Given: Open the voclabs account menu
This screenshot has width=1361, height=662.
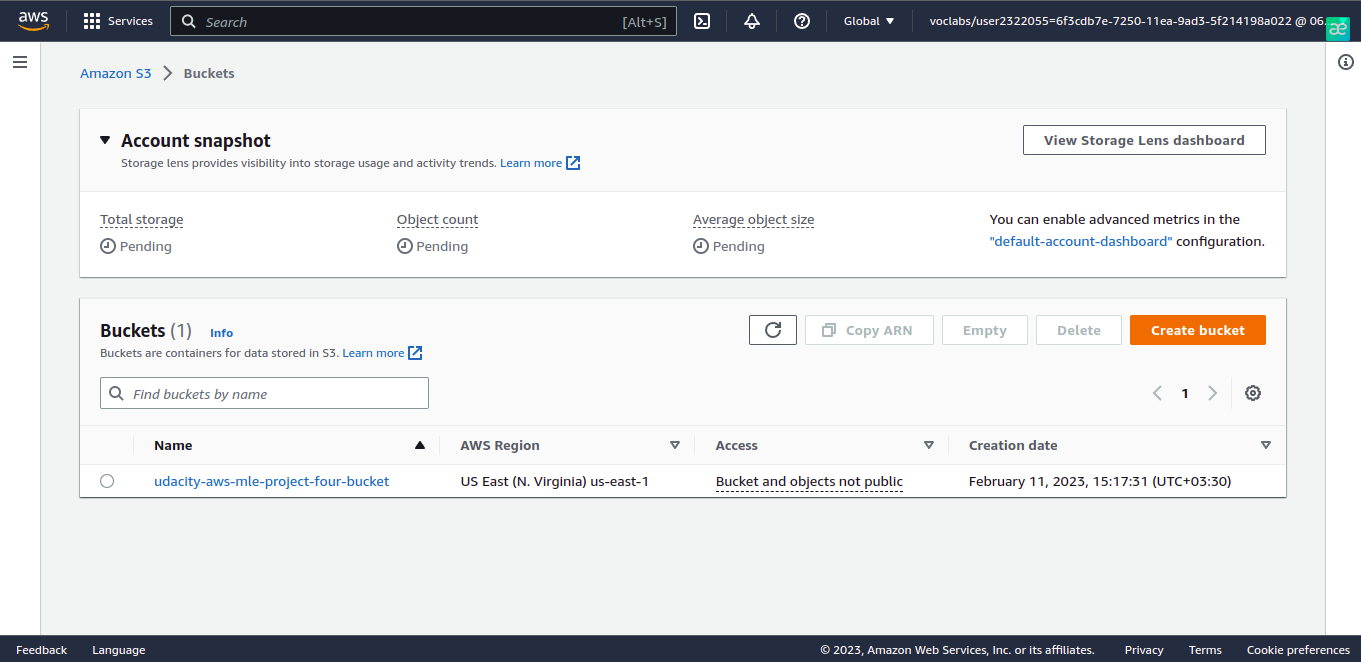Looking at the screenshot, I should click(x=1127, y=21).
